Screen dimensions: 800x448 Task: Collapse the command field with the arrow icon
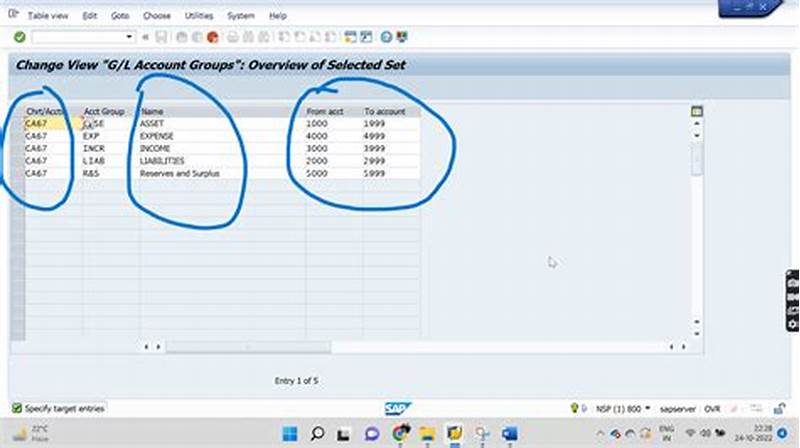145,37
